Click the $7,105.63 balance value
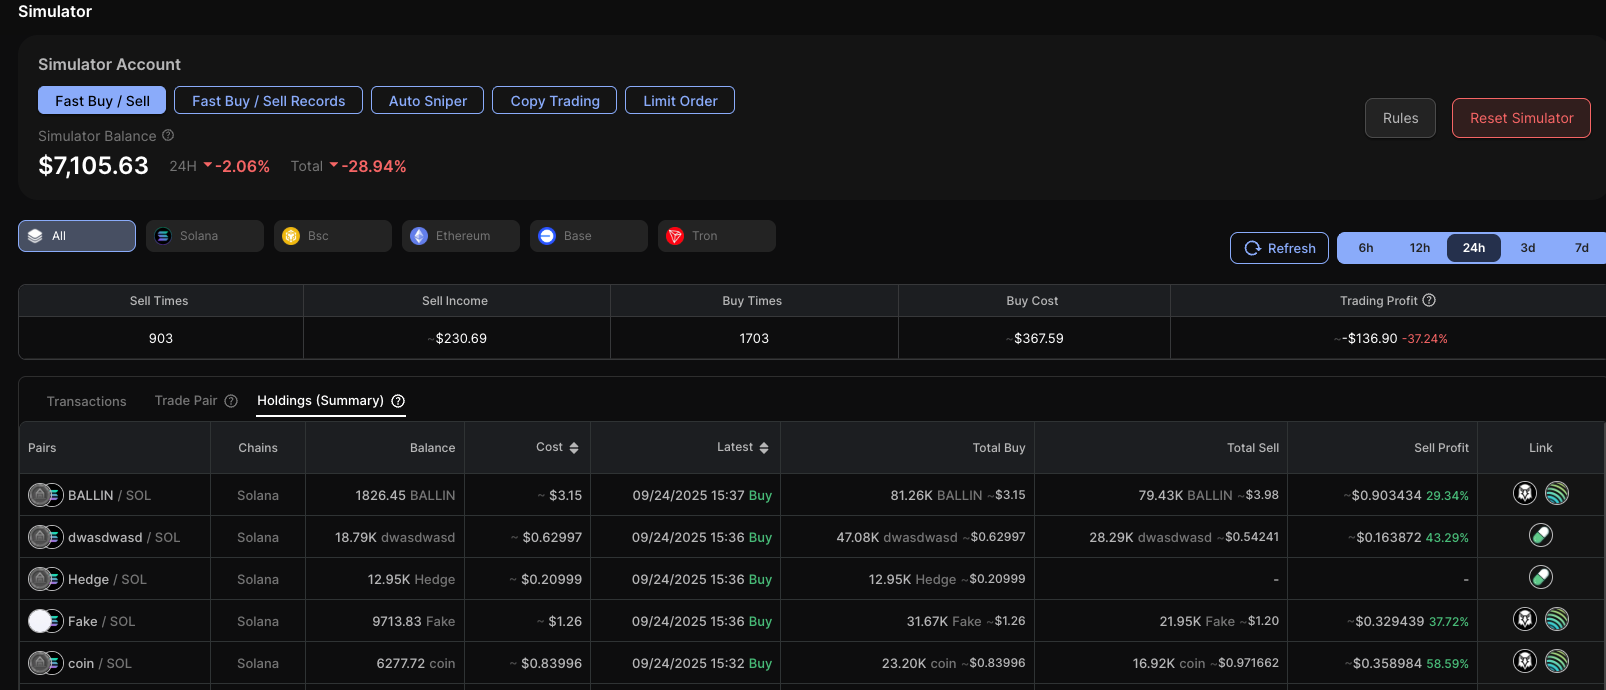 [93, 165]
